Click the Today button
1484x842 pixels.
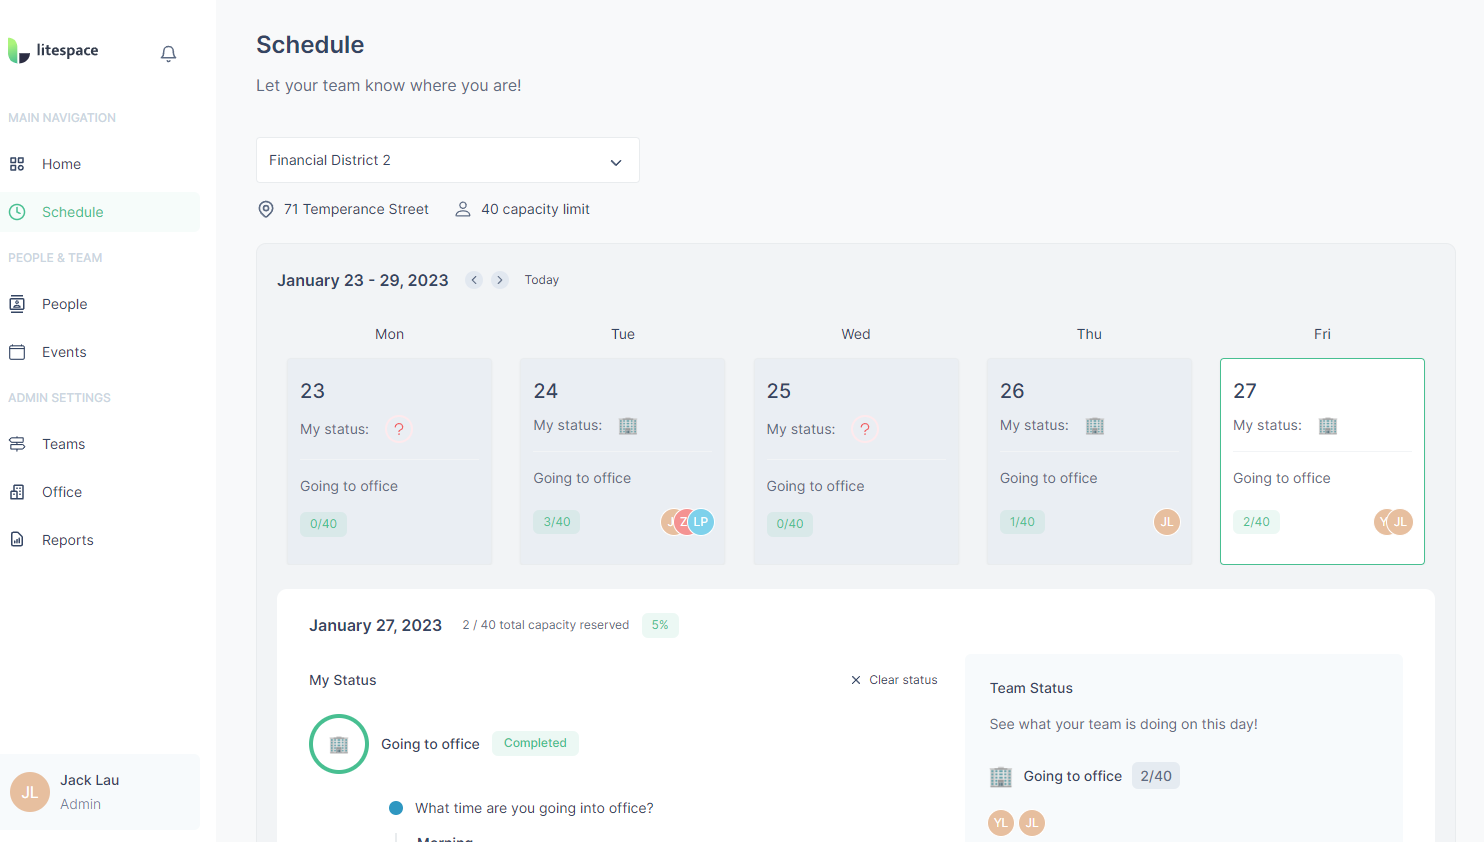coord(541,280)
